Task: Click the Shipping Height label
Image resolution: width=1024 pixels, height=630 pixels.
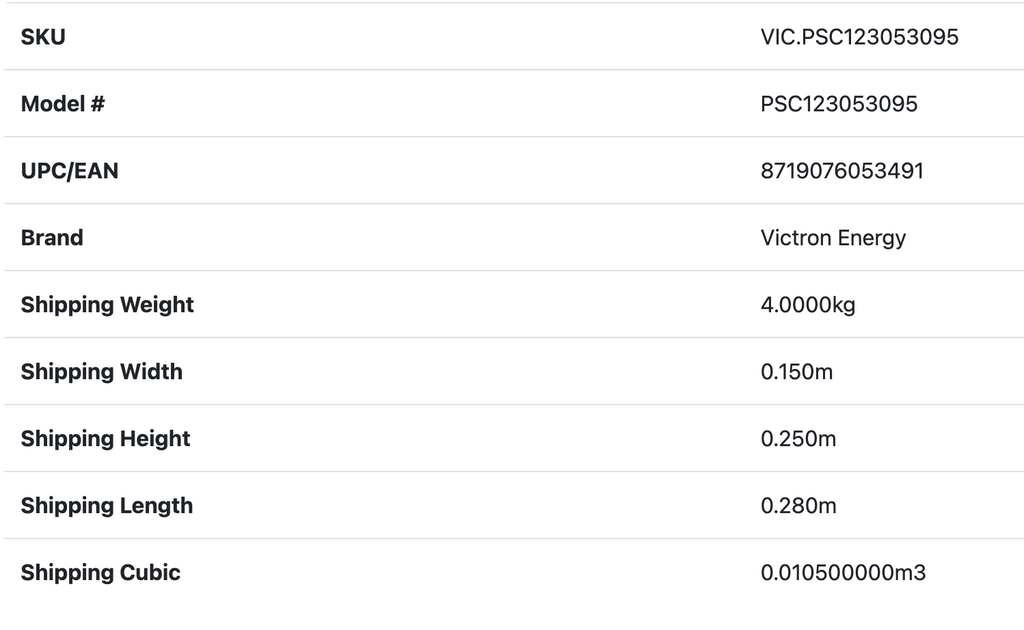Action: [105, 439]
